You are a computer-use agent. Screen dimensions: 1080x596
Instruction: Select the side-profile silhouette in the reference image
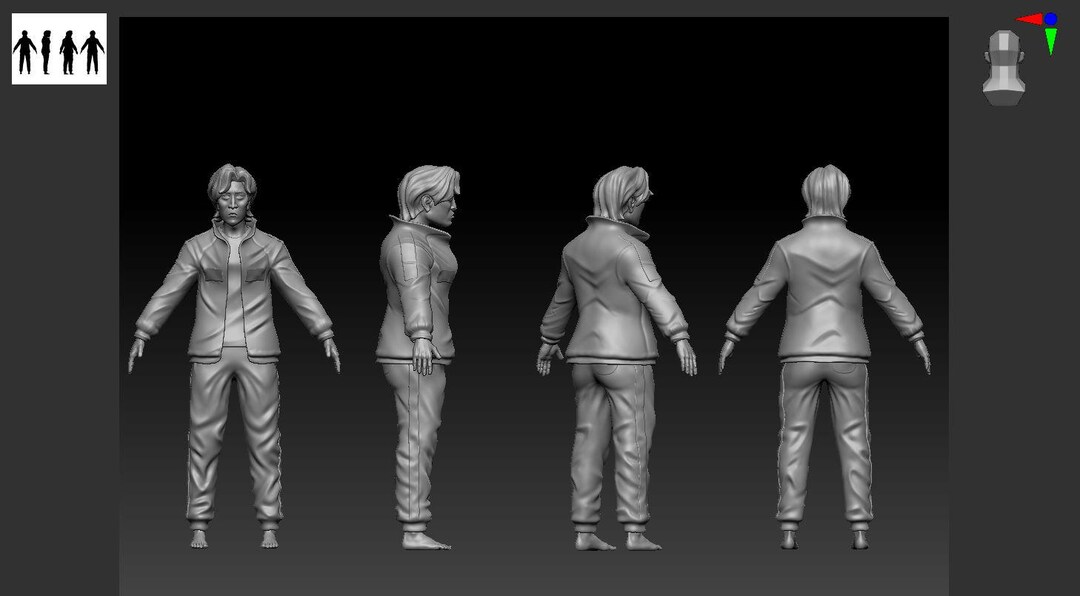tap(46, 46)
